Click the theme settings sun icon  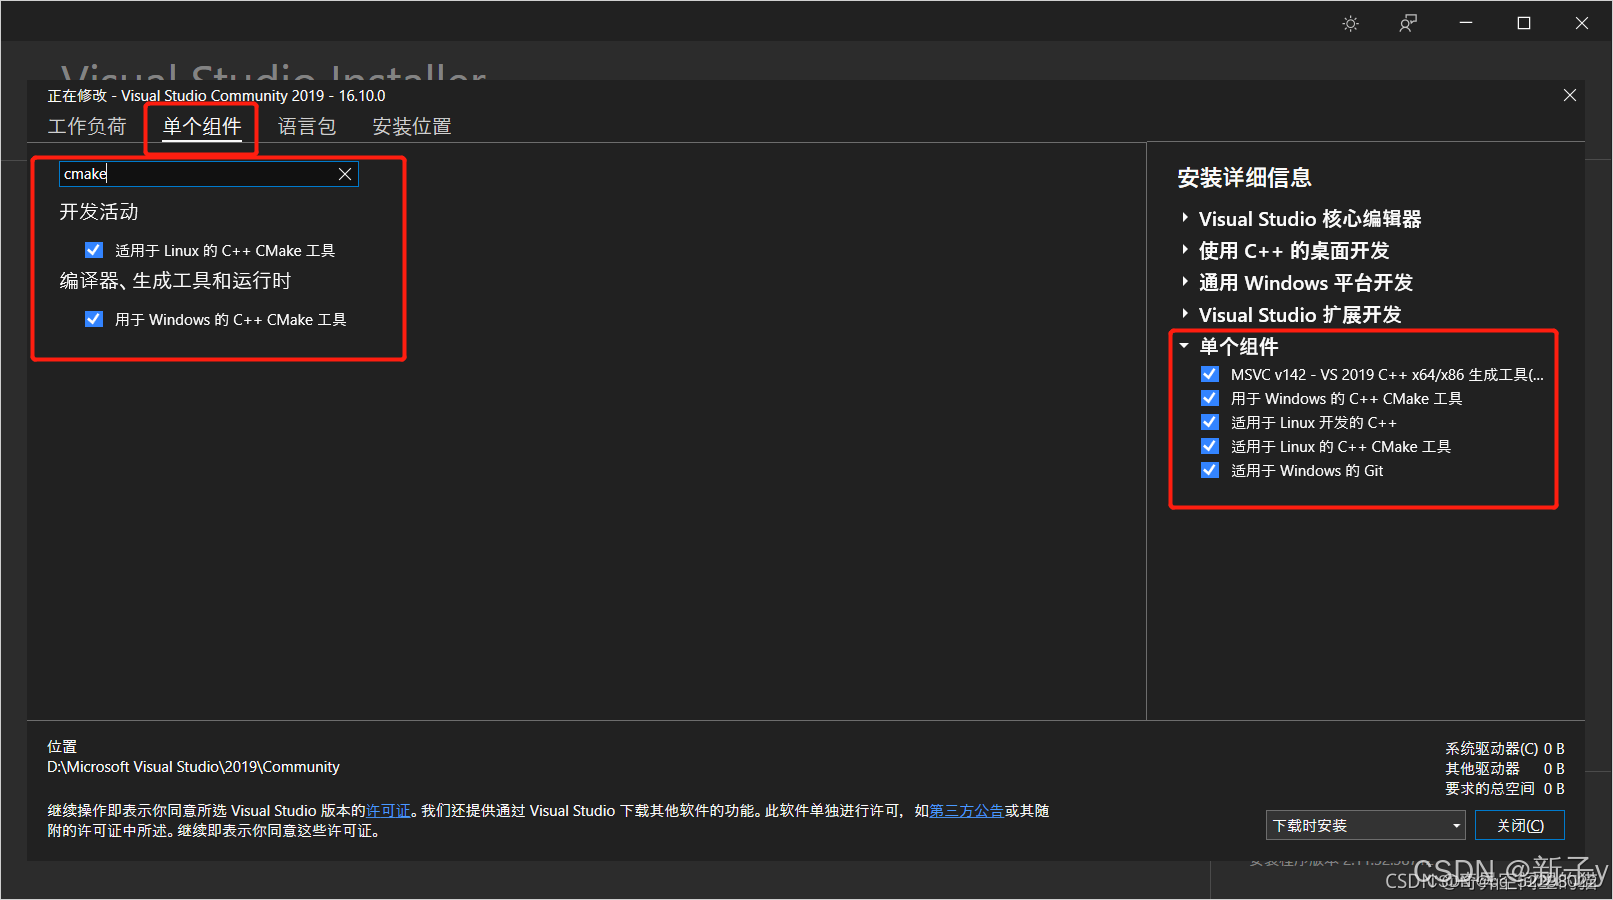(x=1350, y=22)
